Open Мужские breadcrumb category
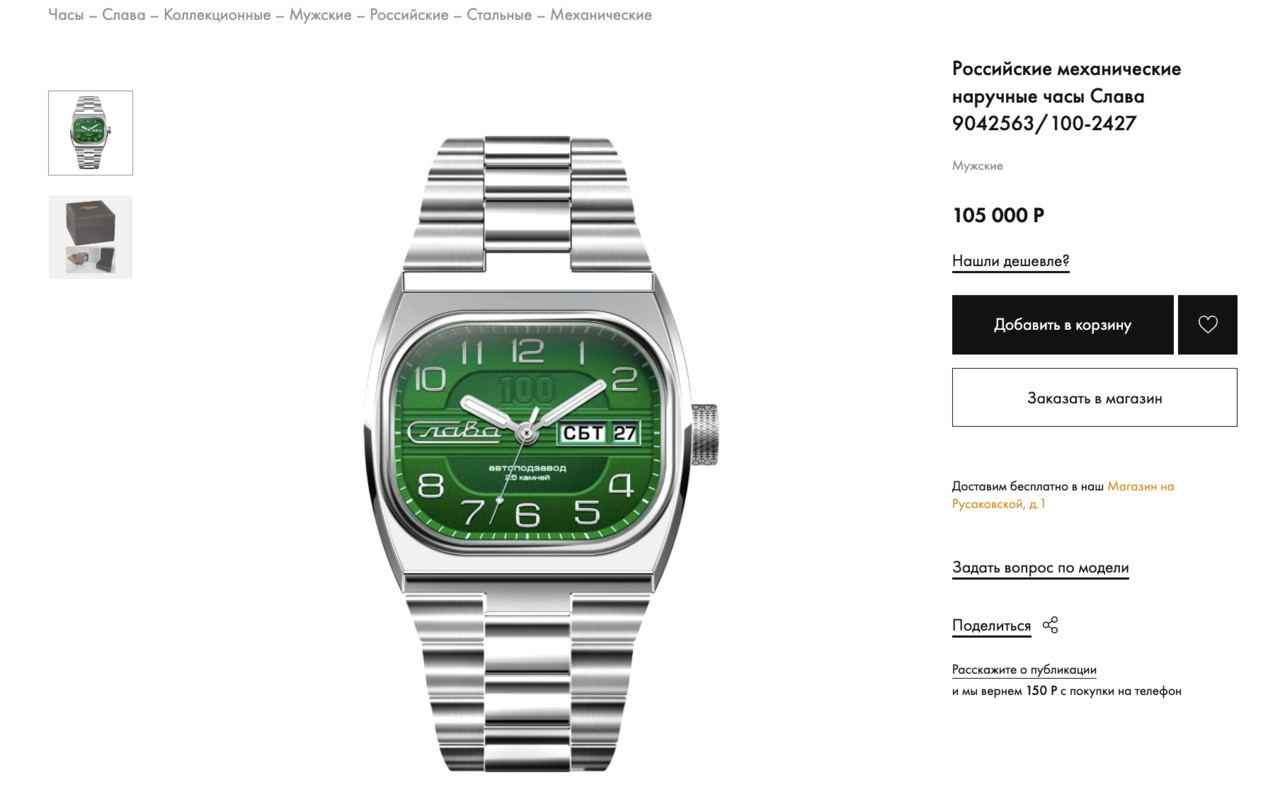 click(x=320, y=15)
